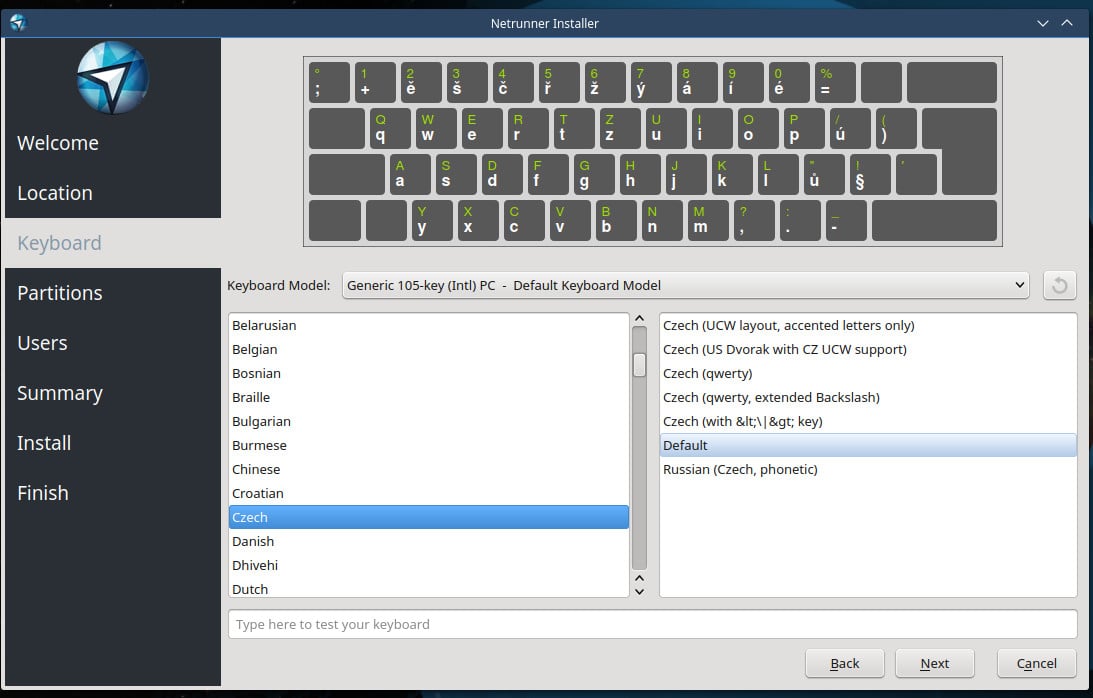Select Dutch in the language list
The image size is (1093, 698).
[x=429, y=589]
